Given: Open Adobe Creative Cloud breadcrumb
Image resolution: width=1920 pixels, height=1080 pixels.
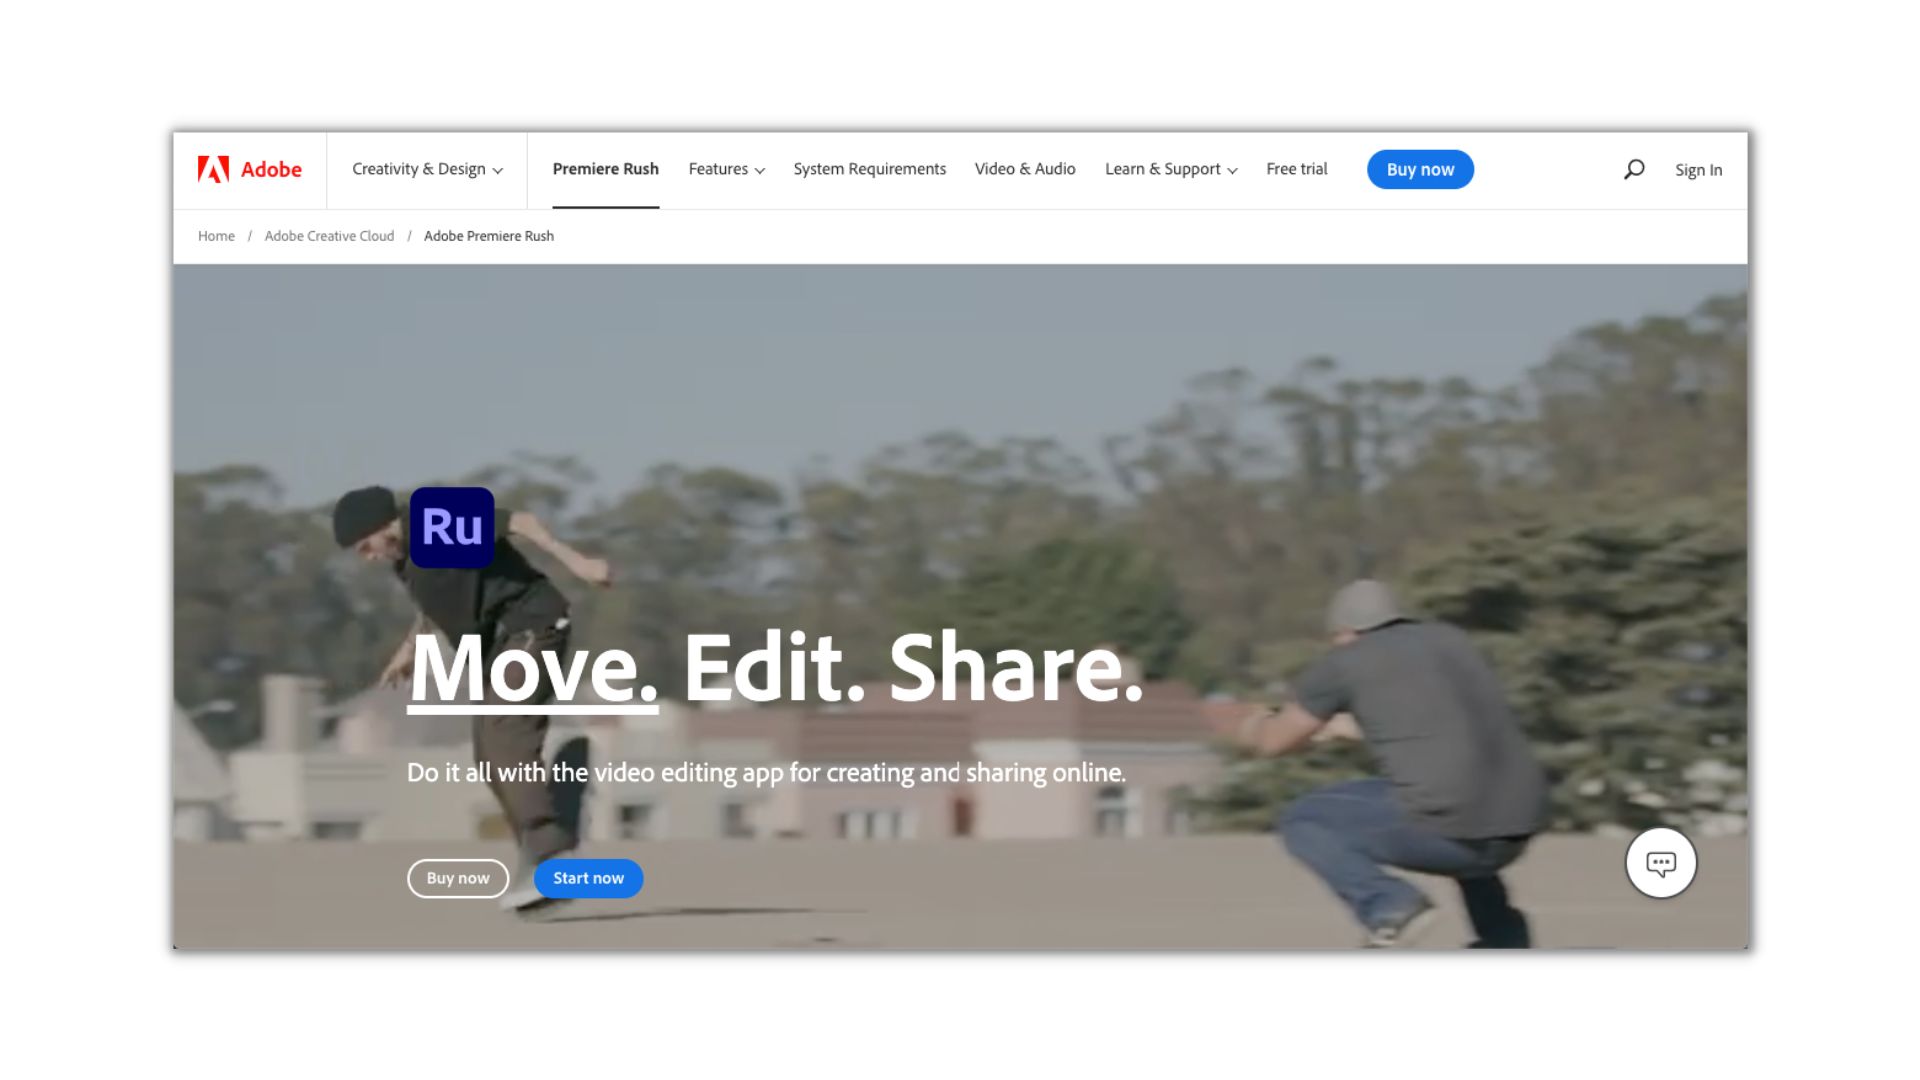Looking at the screenshot, I should point(329,236).
